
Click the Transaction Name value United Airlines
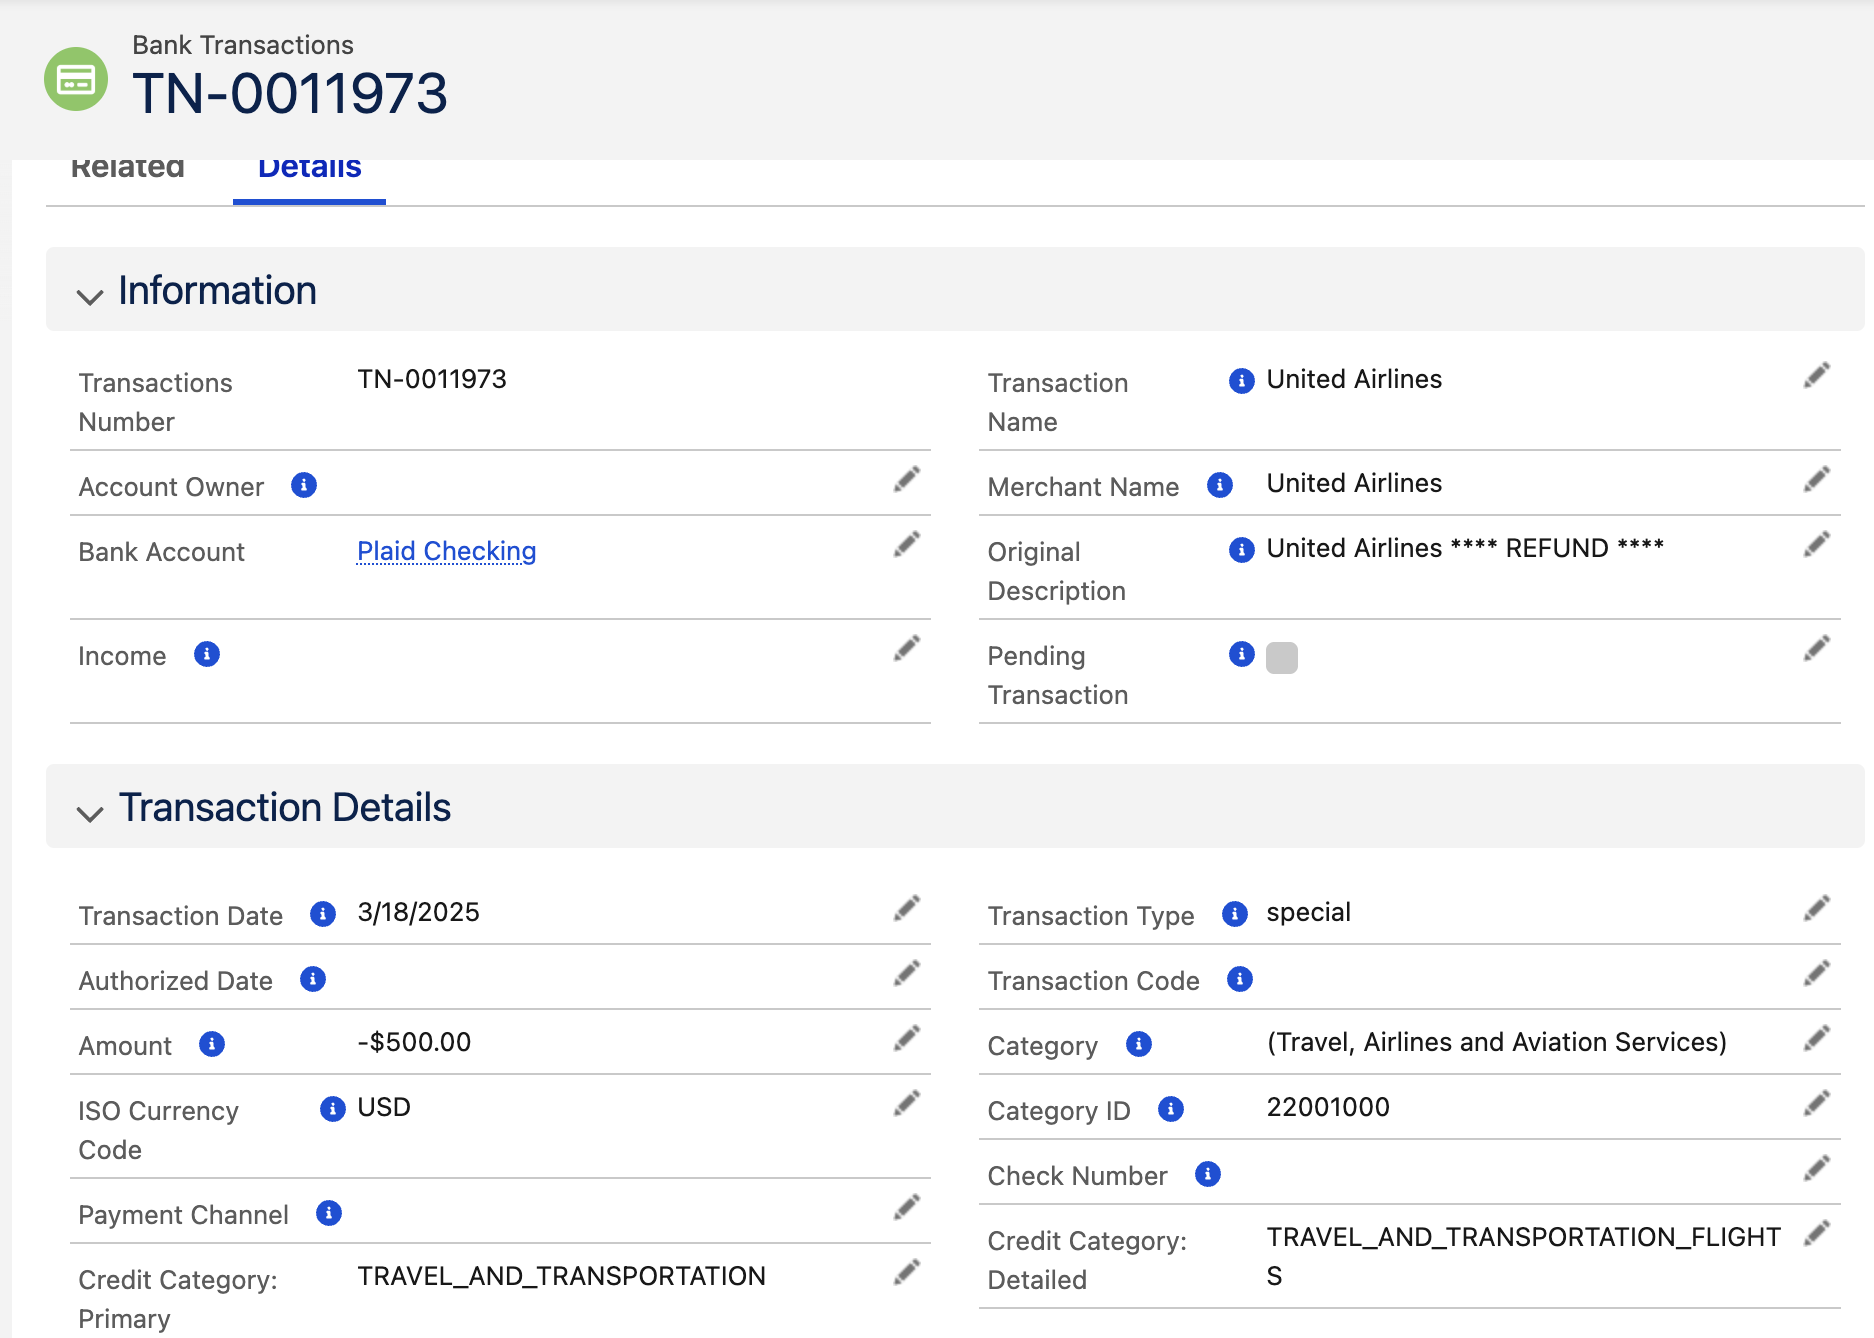[1354, 379]
